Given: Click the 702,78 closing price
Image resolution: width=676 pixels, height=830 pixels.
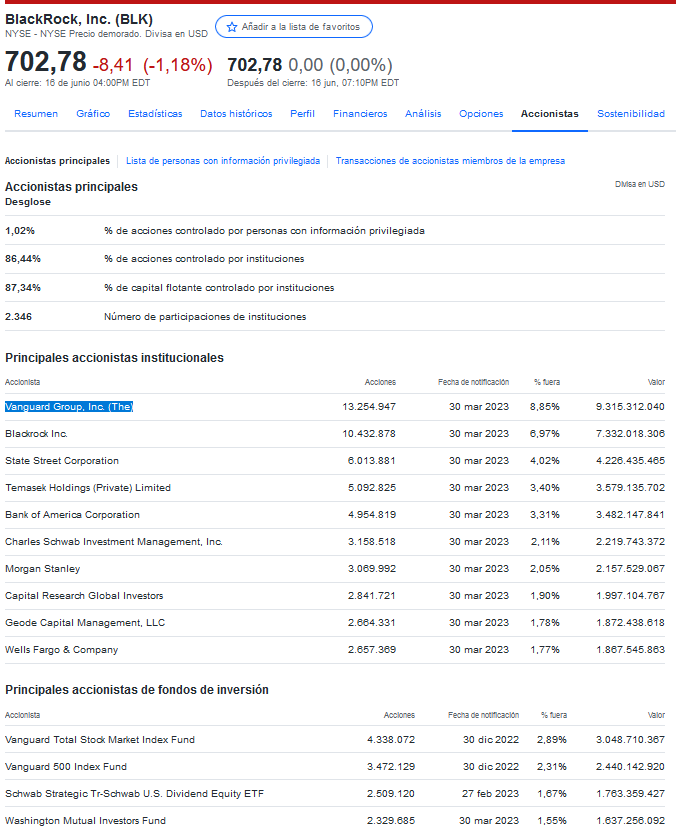Looking at the screenshot, I should (46, 62).
